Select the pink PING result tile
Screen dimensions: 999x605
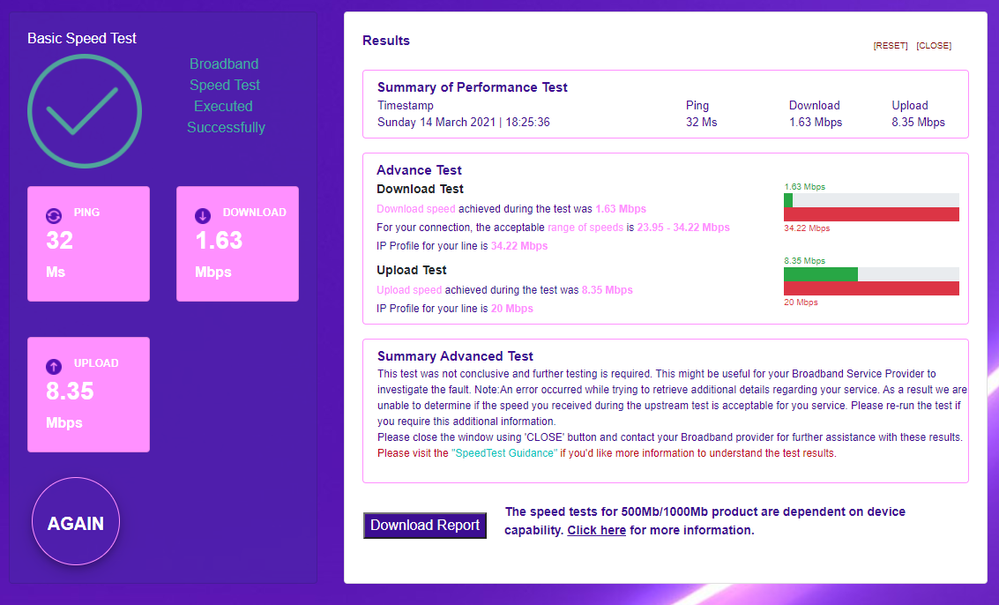pos(88,244)
